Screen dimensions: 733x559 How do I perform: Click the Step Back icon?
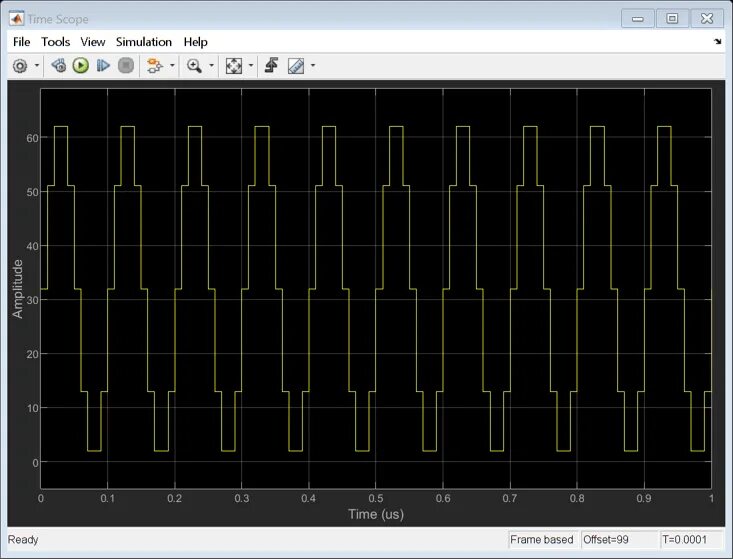58,65
